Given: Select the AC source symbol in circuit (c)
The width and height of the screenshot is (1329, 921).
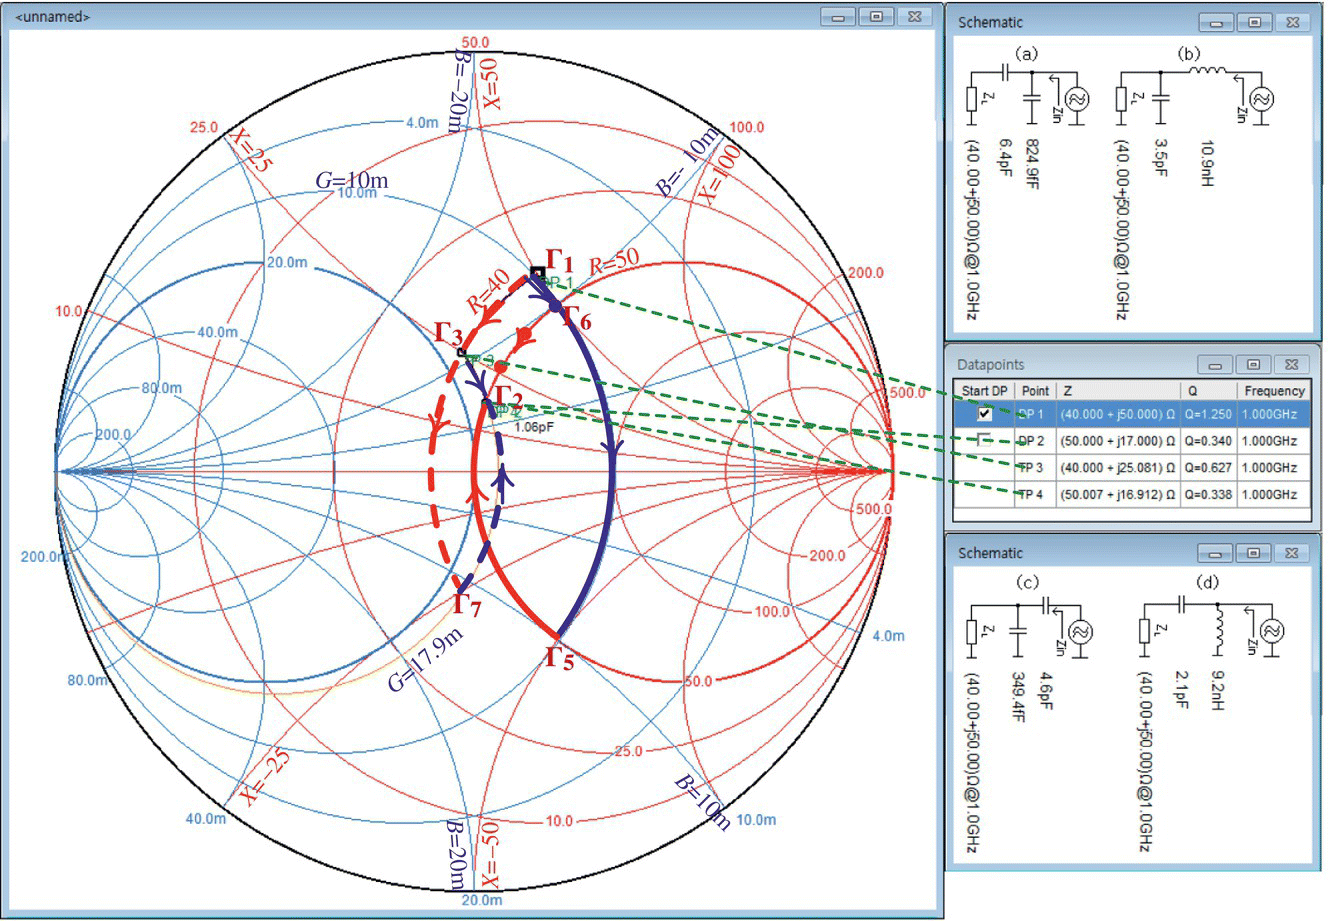Looking at the screenshot, I should tap(1080, 632).
